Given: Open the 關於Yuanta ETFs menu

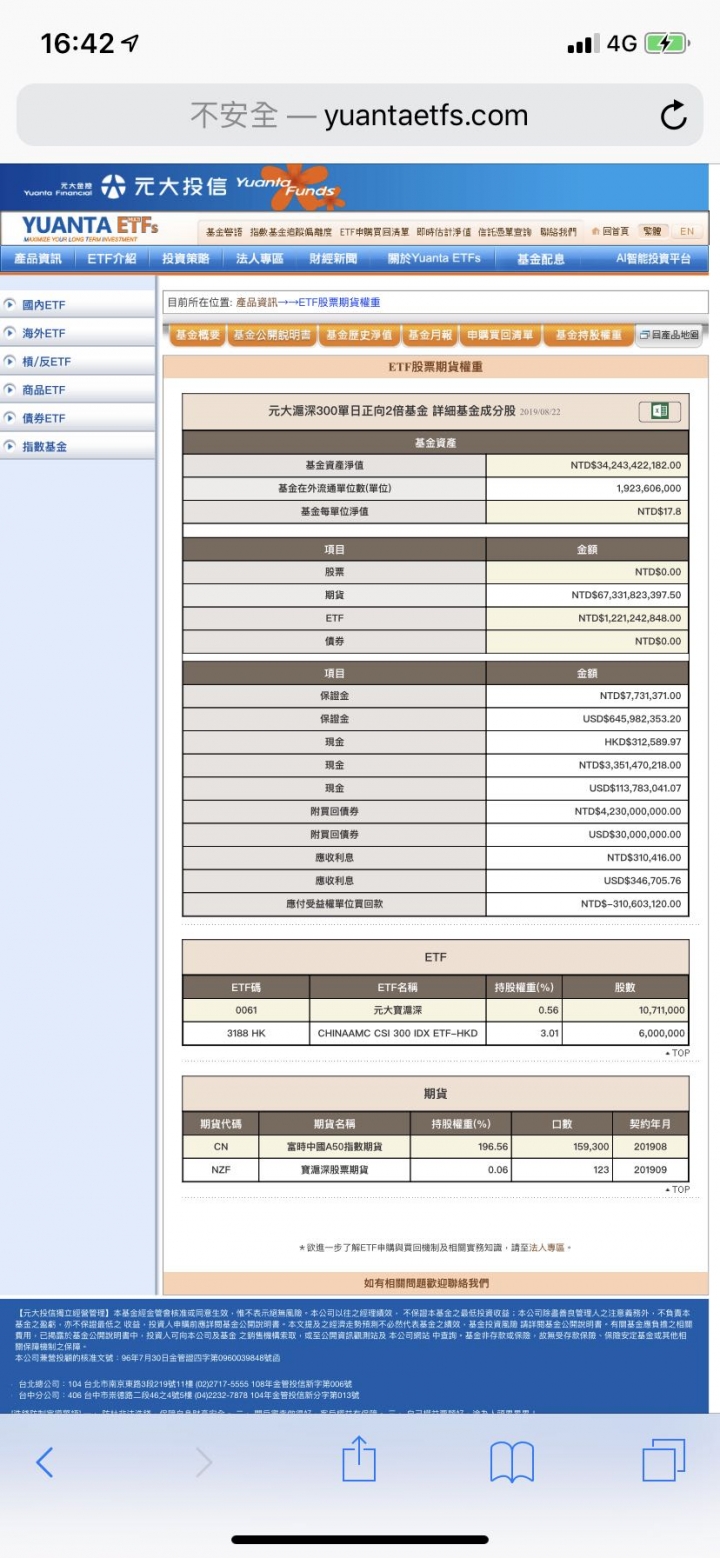Looking at the screenshot, I should pyautogui.click(x=434, y=259).
